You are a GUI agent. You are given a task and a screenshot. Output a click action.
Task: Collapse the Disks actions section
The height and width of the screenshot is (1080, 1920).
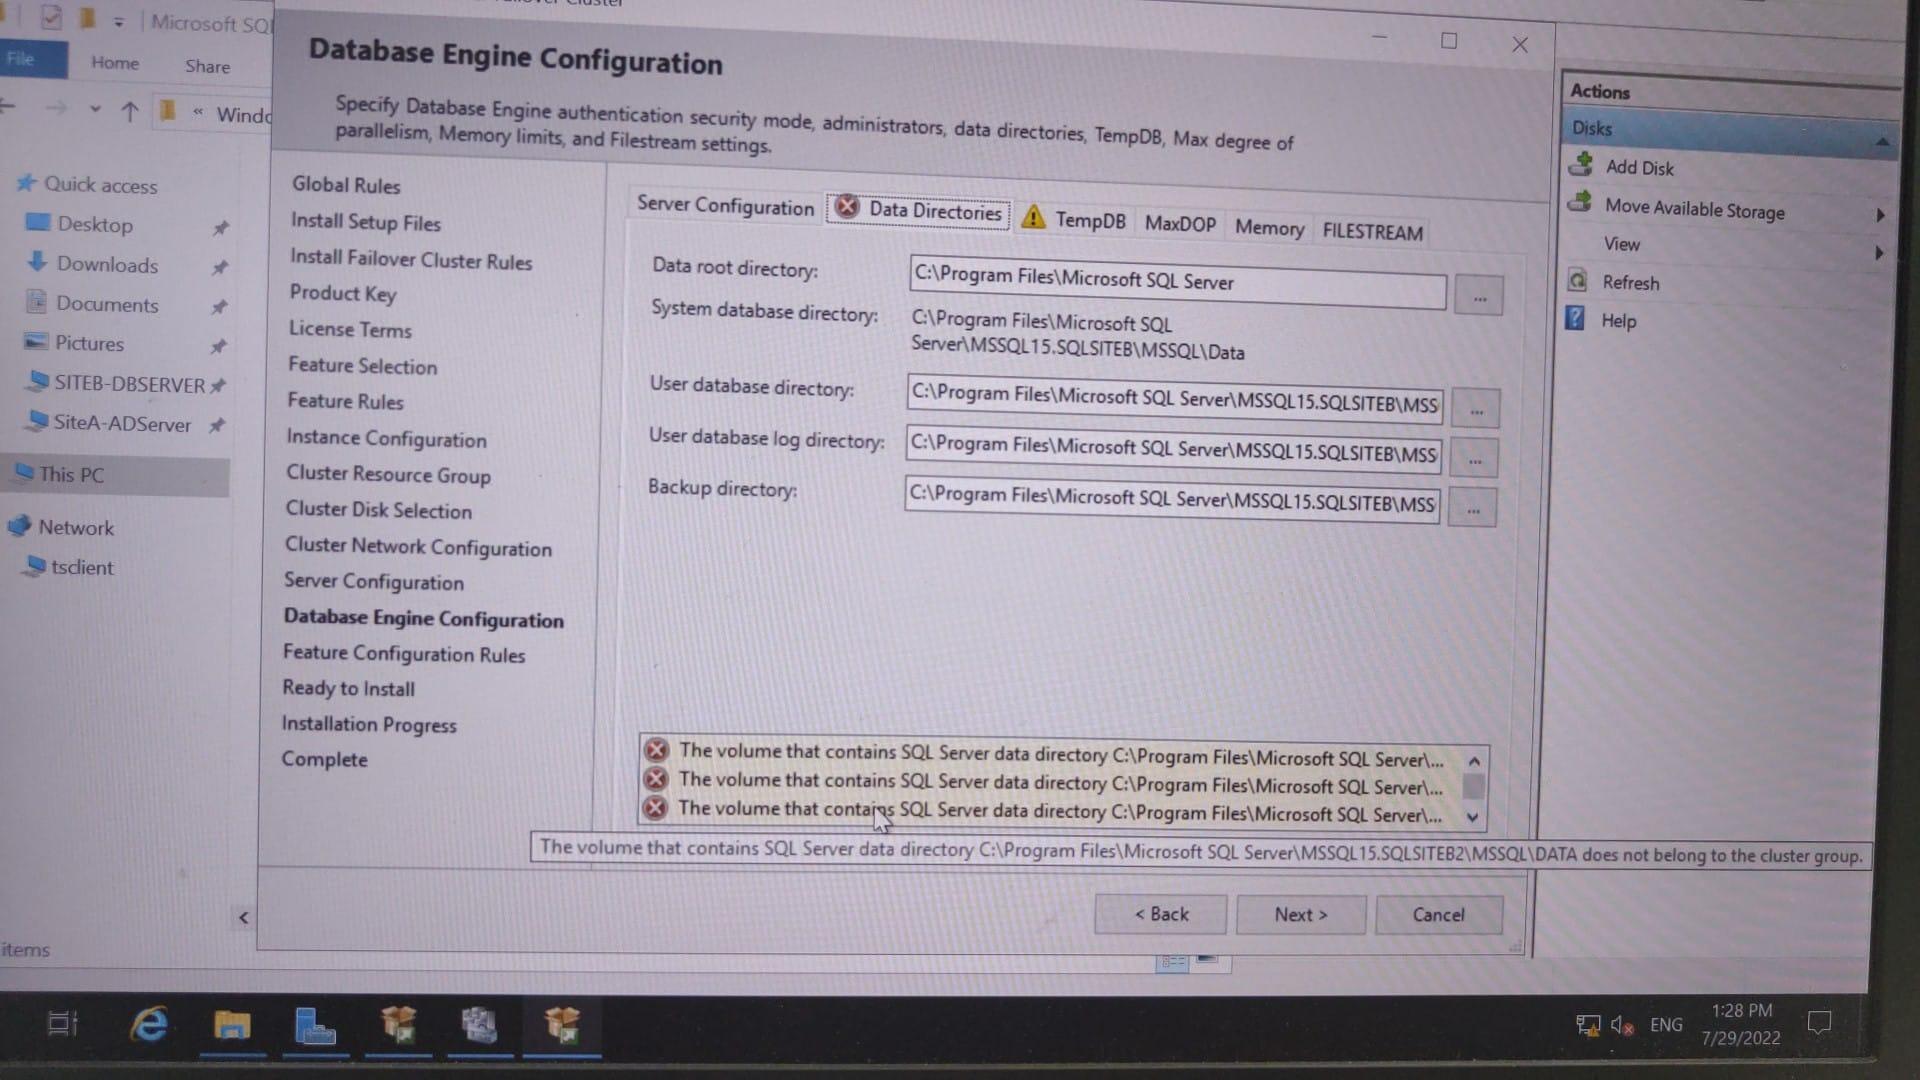coord(1882,142)
